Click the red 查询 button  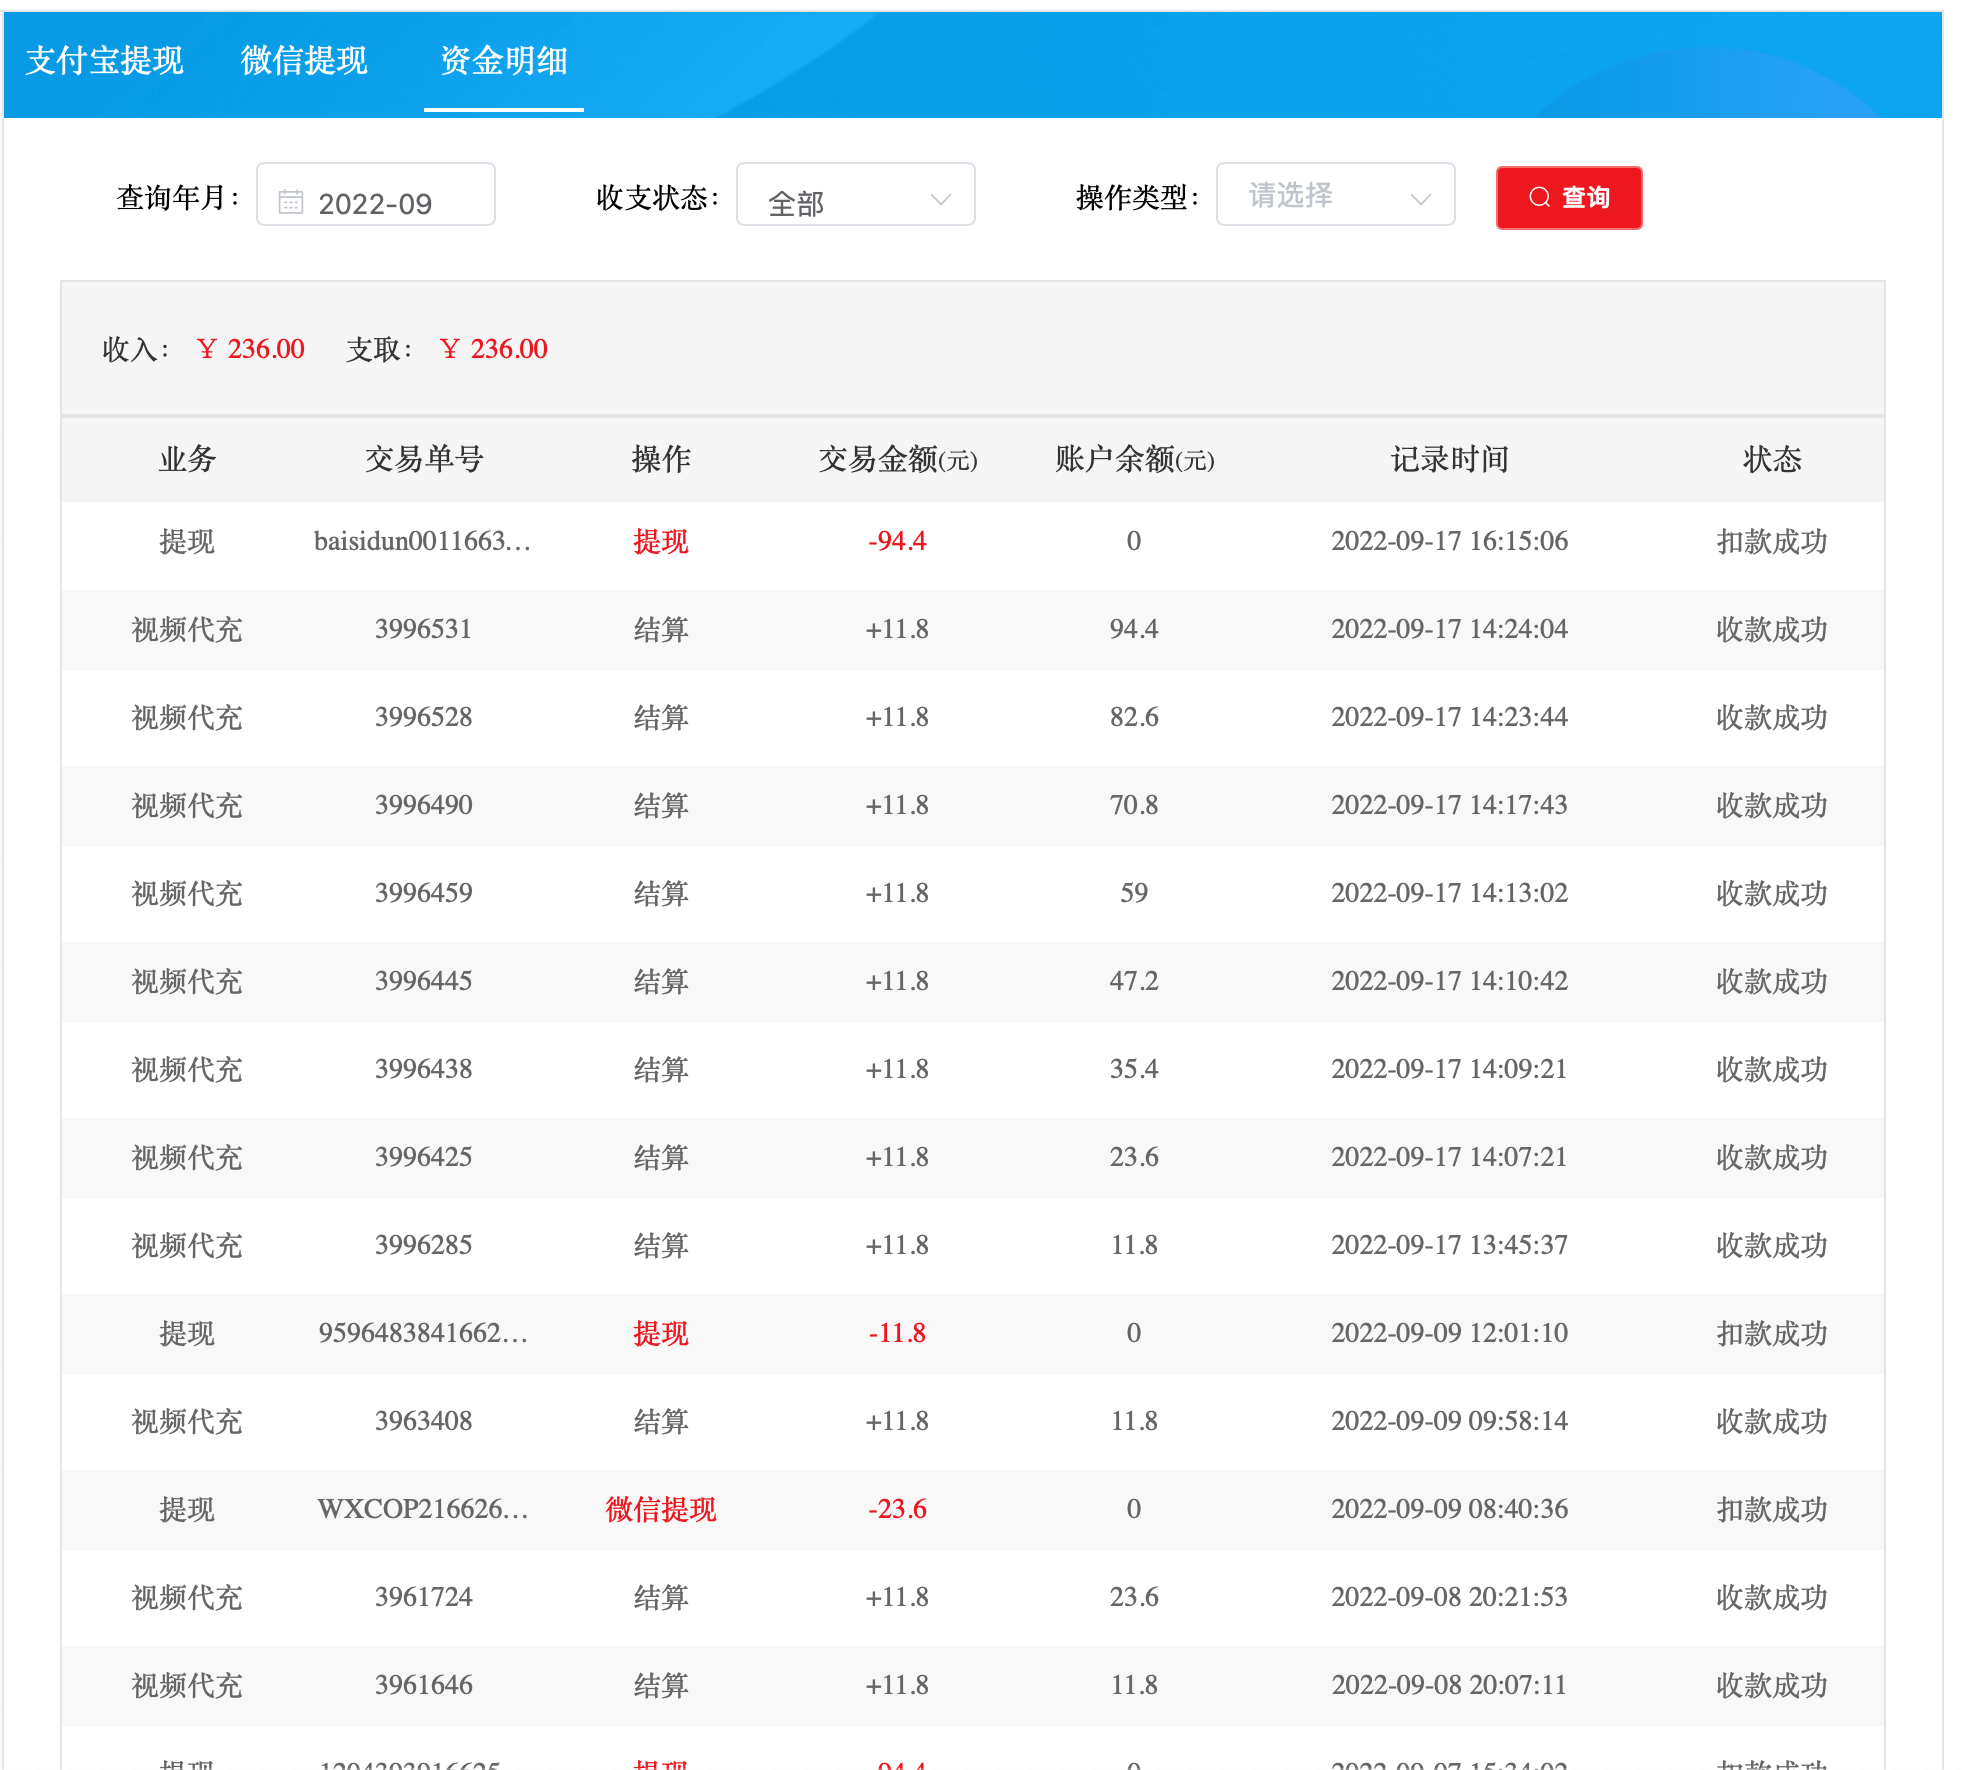[1569, 198]
